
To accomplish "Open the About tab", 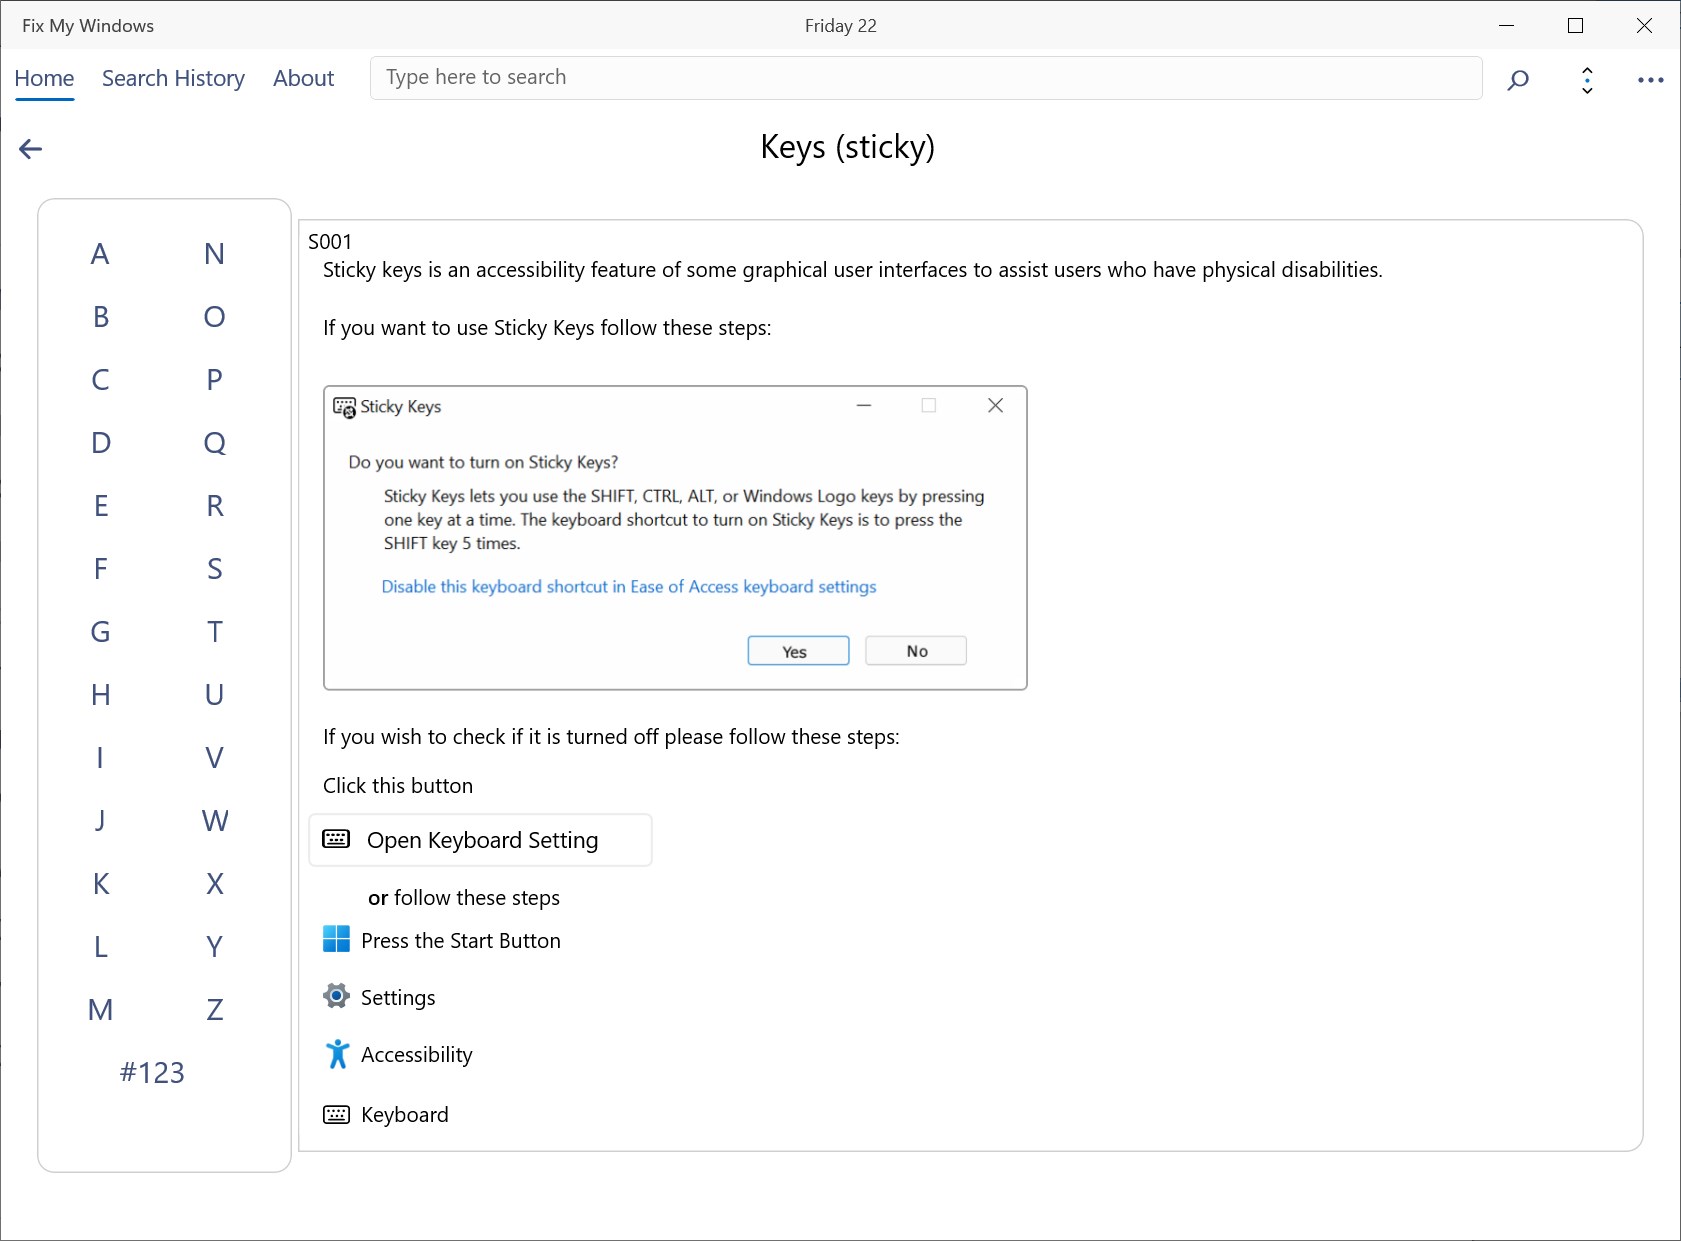I will tap(303, 78).
